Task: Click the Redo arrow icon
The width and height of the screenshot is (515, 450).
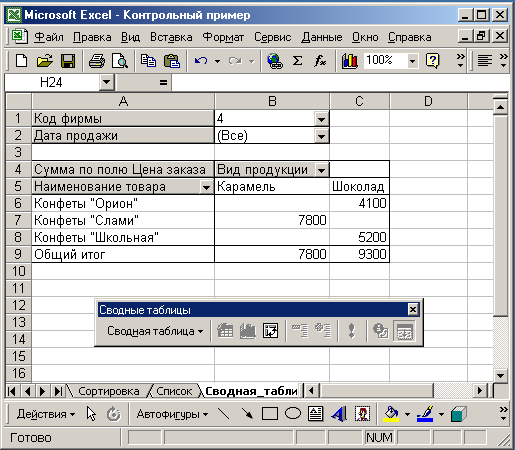Action: pyautogui.click(x=235, y=61)
